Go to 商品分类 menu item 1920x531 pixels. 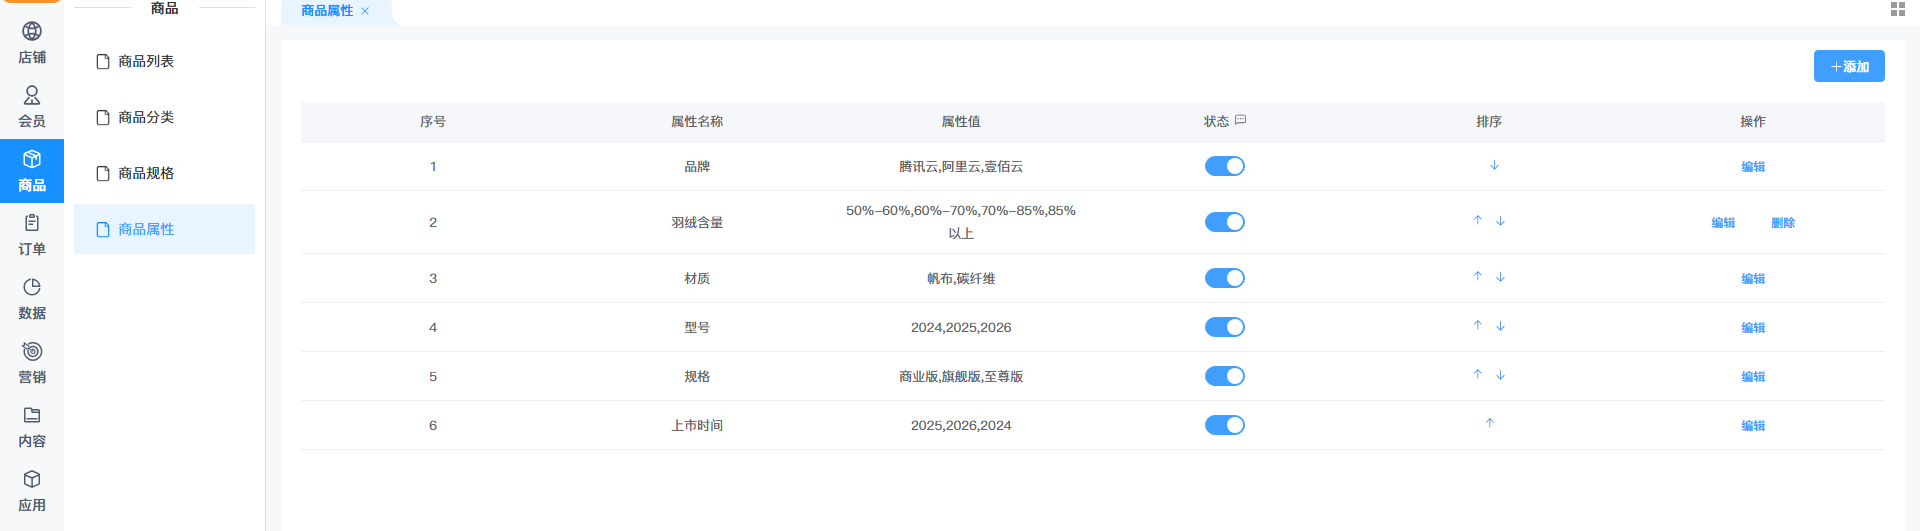pyautogui.click(x=164, y=117)
